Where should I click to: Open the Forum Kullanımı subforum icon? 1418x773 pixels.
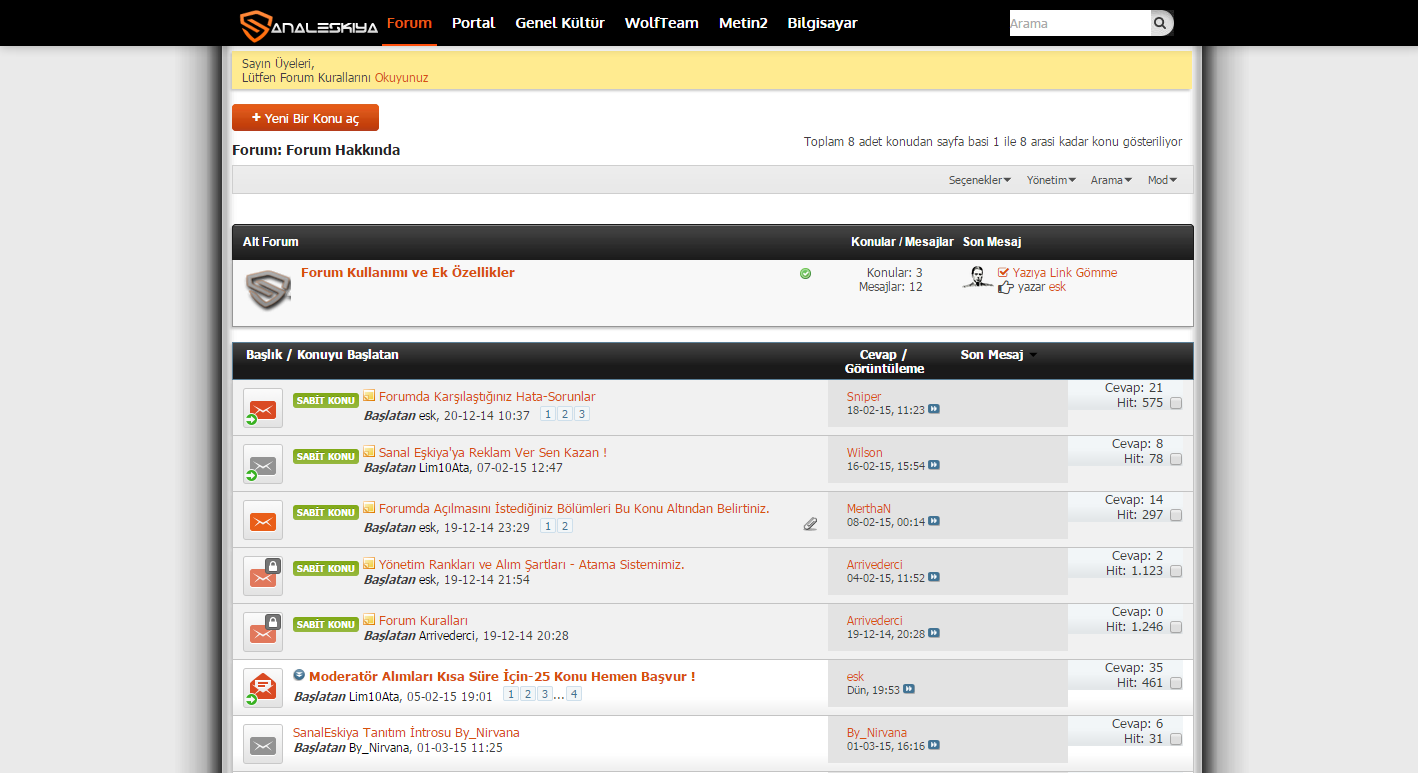pyautogui.click(x=268, y=290)
